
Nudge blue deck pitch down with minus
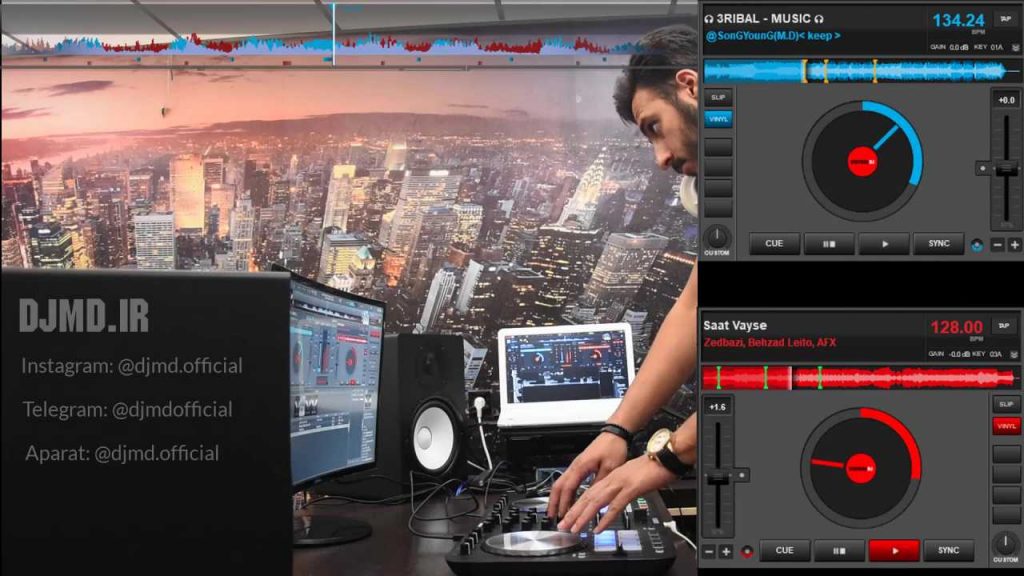coord(997,245)
